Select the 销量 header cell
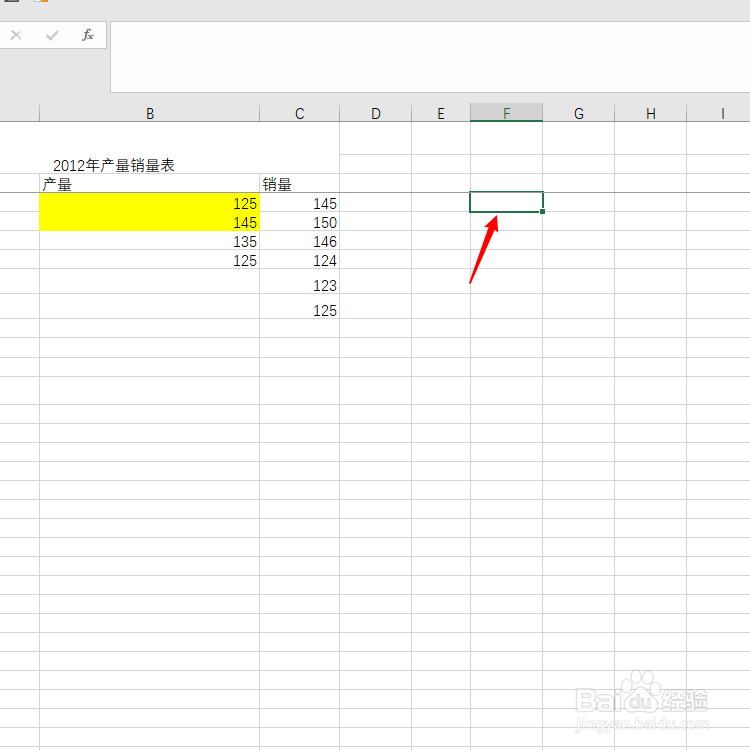This screenshot has width=750, height=750. tap(299, 184)
